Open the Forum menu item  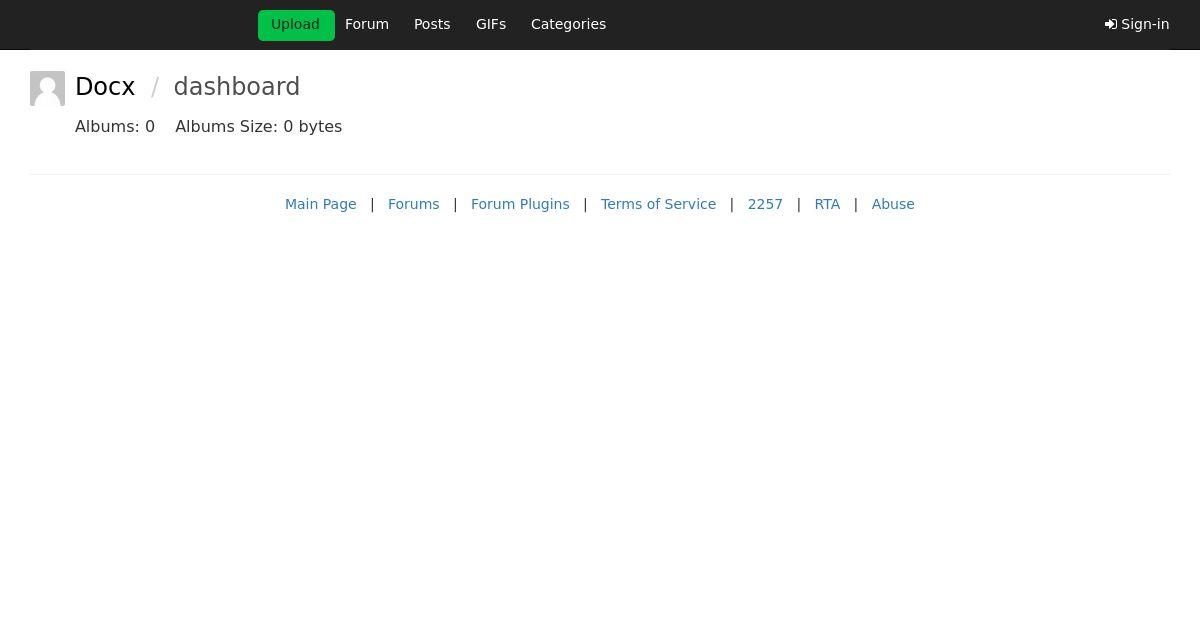pos(367,24)
